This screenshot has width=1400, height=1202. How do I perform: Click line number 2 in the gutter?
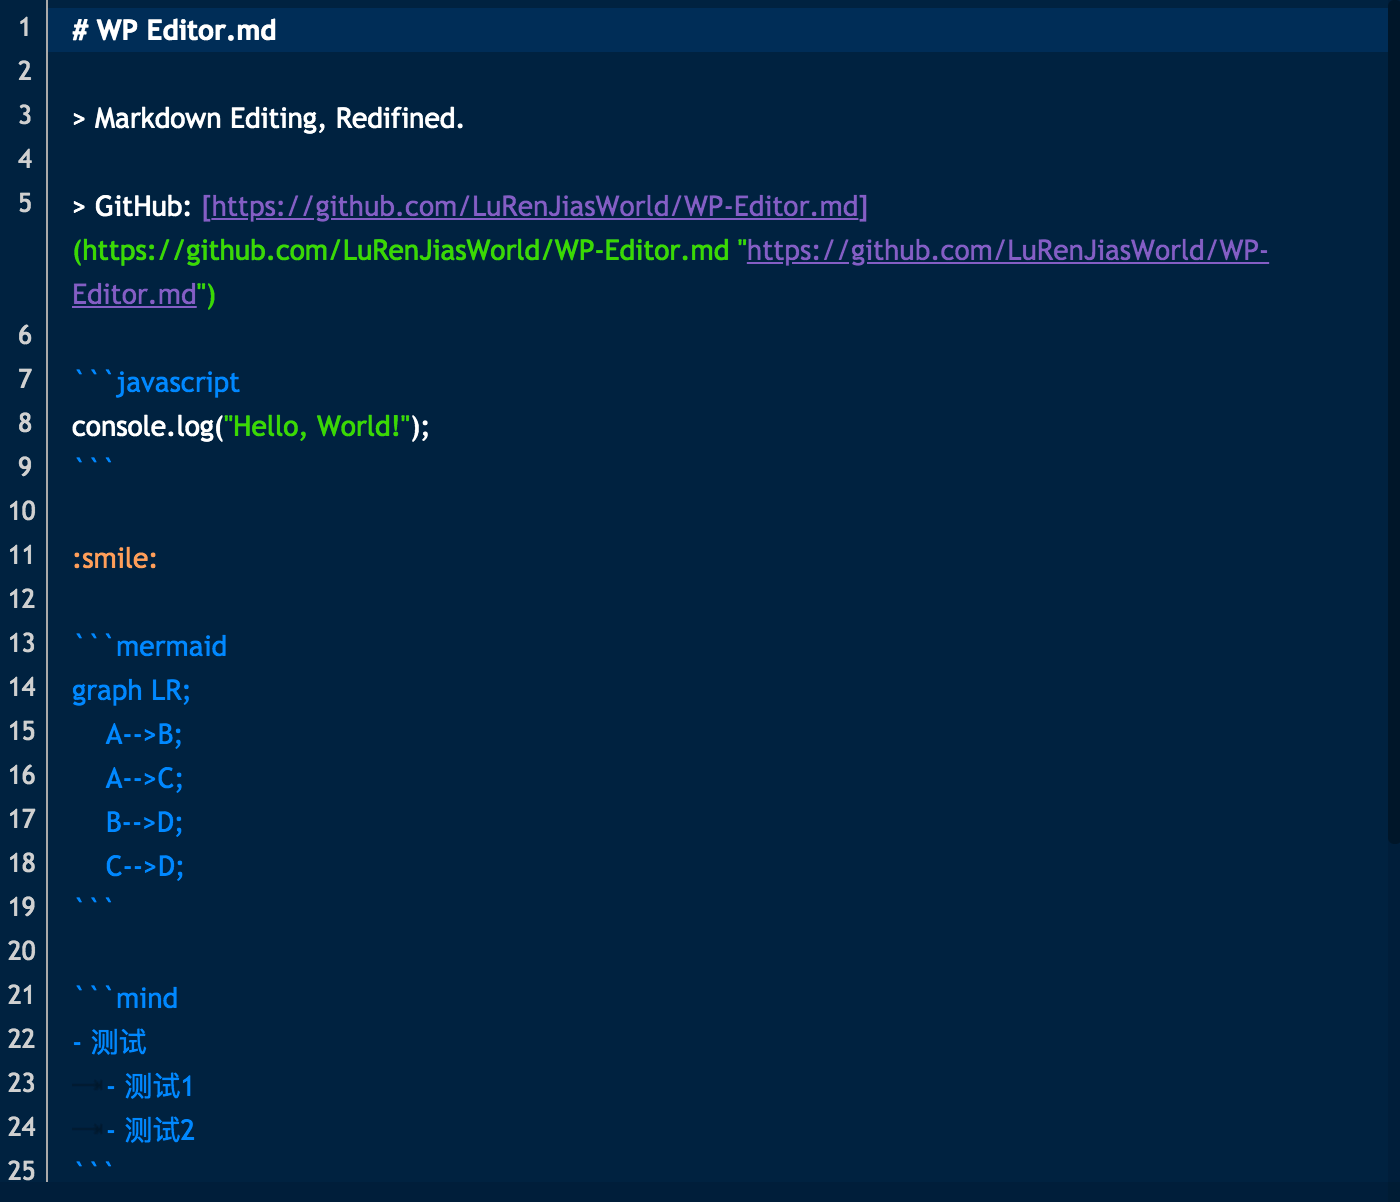[25, 71]
